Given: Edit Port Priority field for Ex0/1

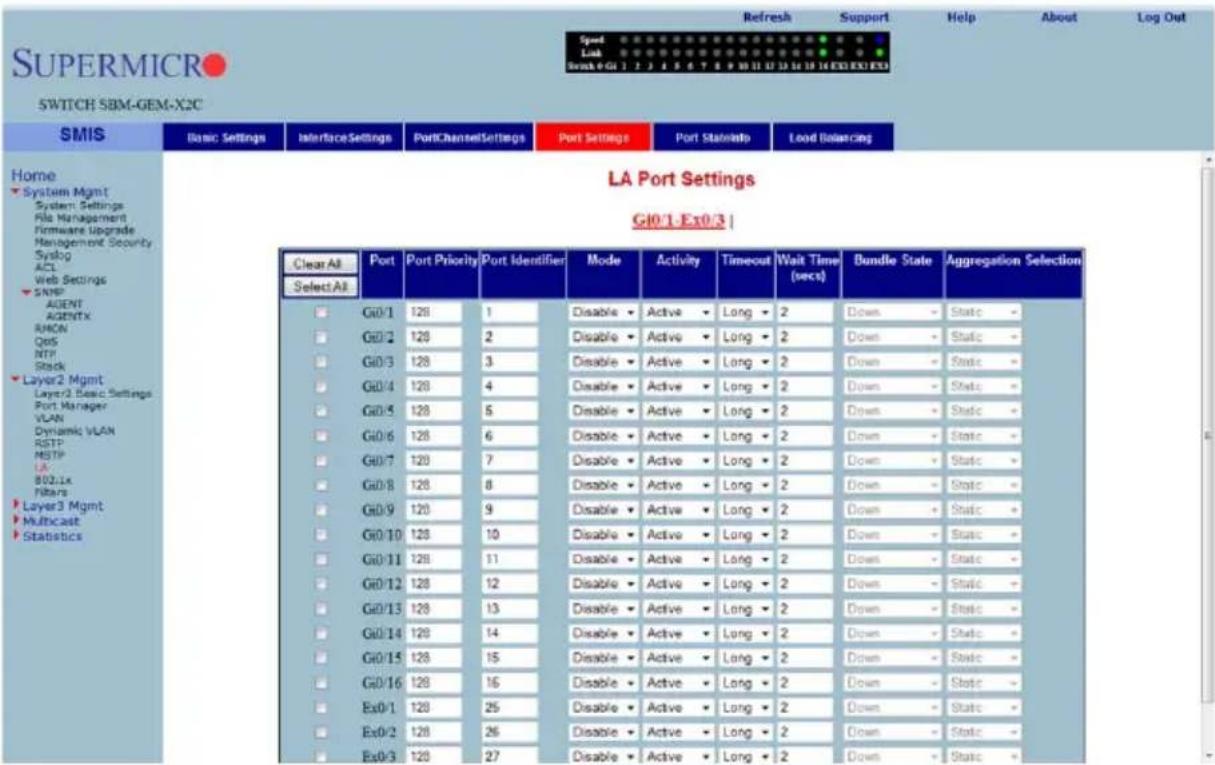Looking at the screenshot, I should (433, 707).
